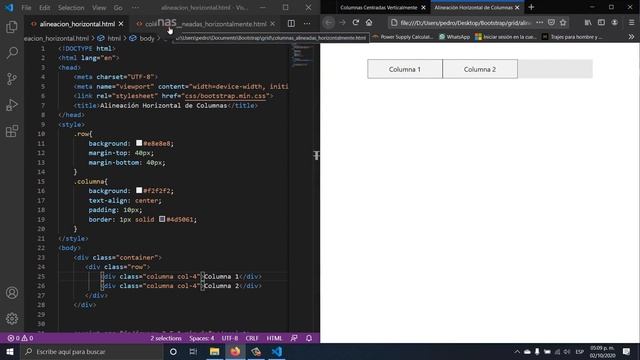Switch to Columnas Centradas Verticalmente browser tab
Viewport: 640px width, 360px height.
pyautogui.click(x=379, y=7)
